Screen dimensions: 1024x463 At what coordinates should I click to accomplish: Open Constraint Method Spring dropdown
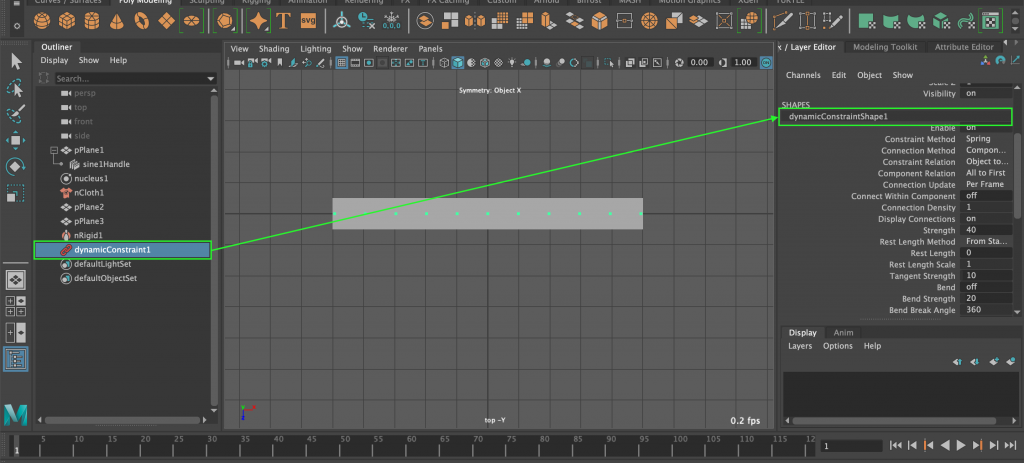coord(987,139)
